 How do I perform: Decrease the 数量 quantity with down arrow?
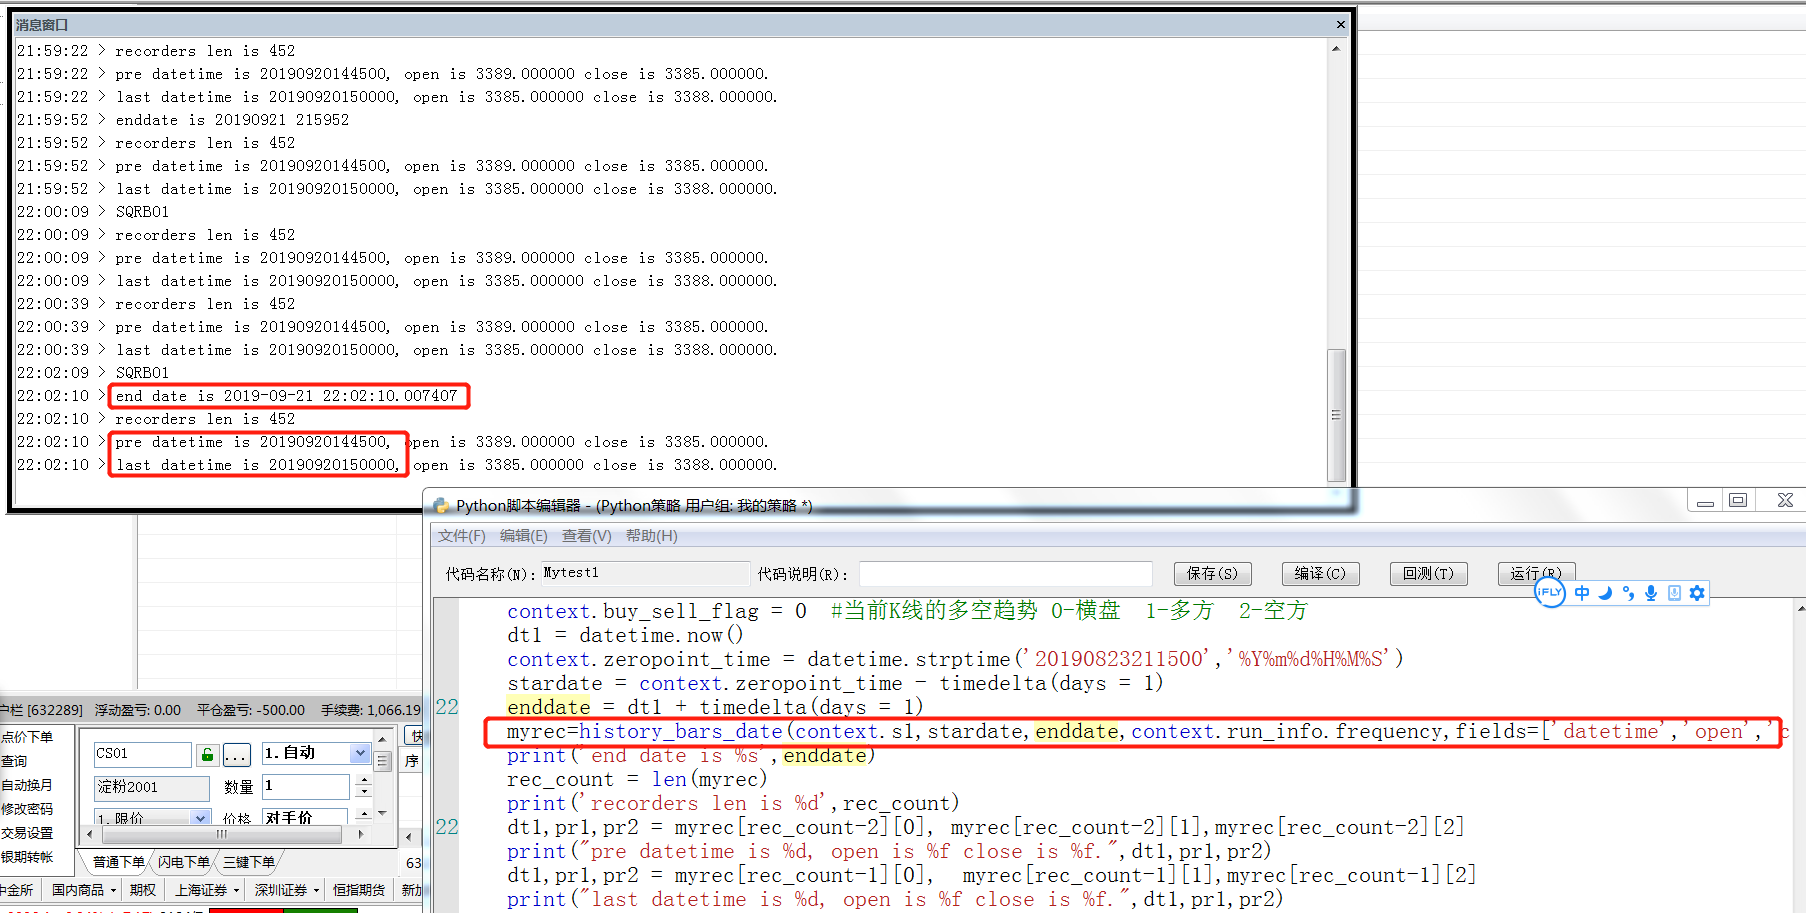pos(364,792)
